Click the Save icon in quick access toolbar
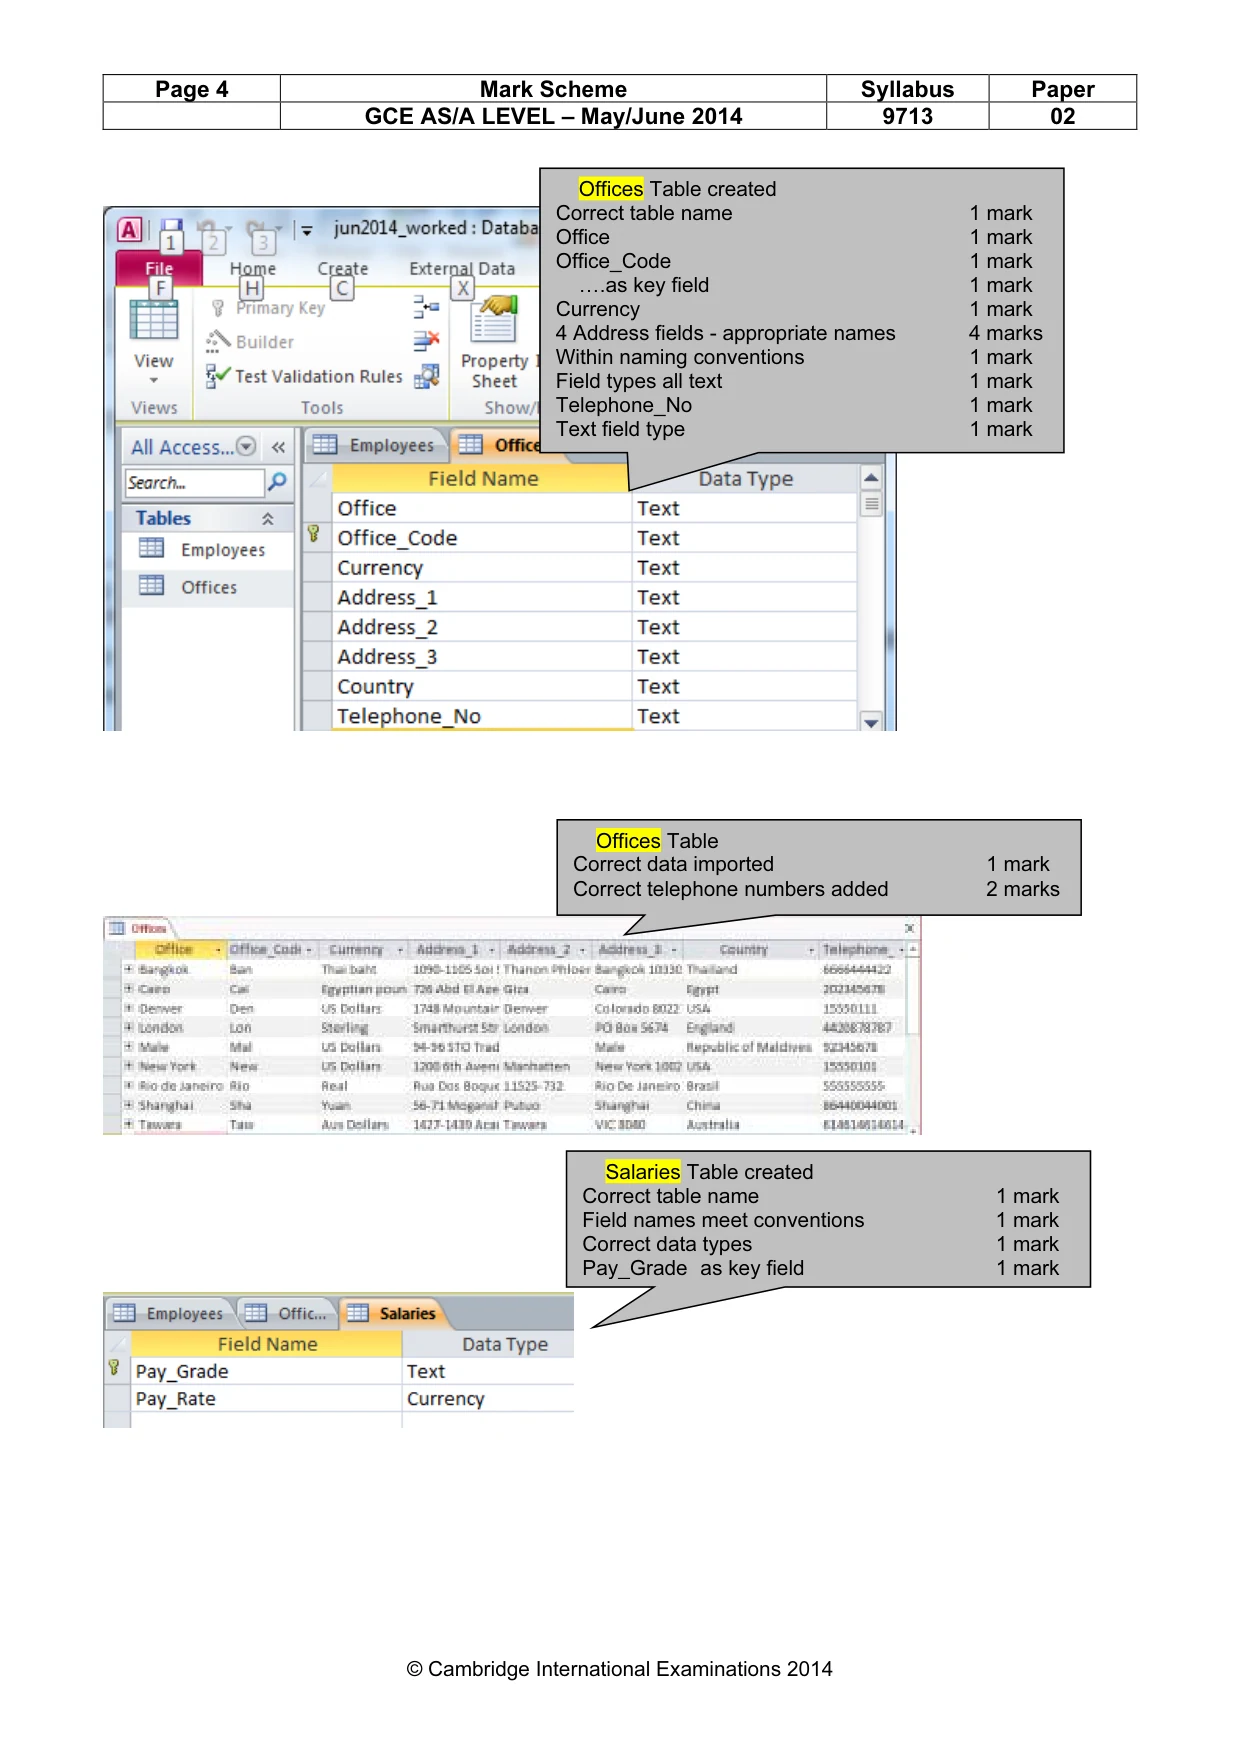The width and height of the screenshot is (1240, 1755). 171,231
